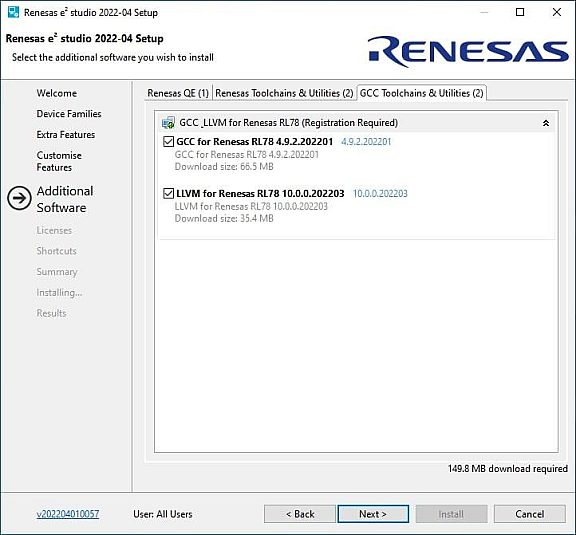
Task: Click the 'Download size: 66.5 MB' text
Action: click(224, 167)
